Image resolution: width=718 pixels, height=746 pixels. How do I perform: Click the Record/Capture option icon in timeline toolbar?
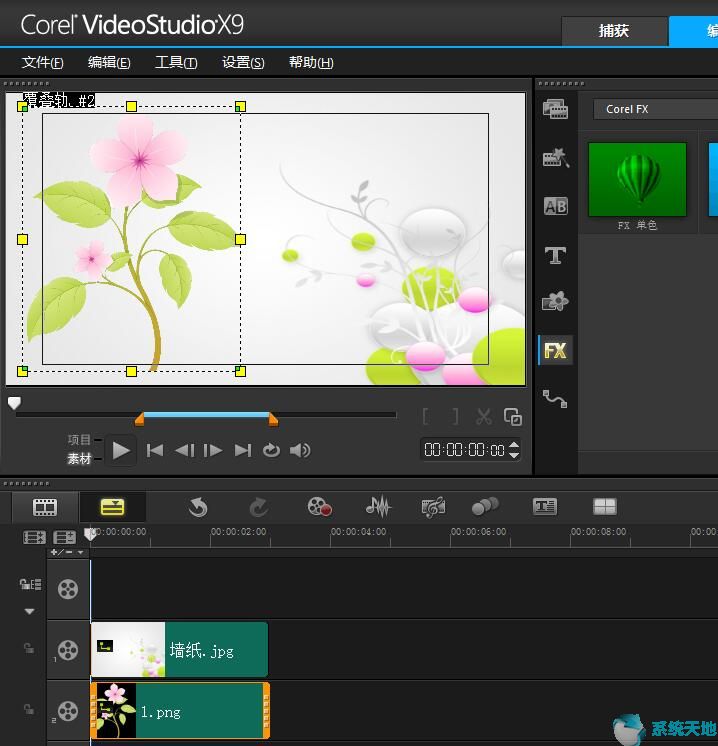tap(319, 507)
